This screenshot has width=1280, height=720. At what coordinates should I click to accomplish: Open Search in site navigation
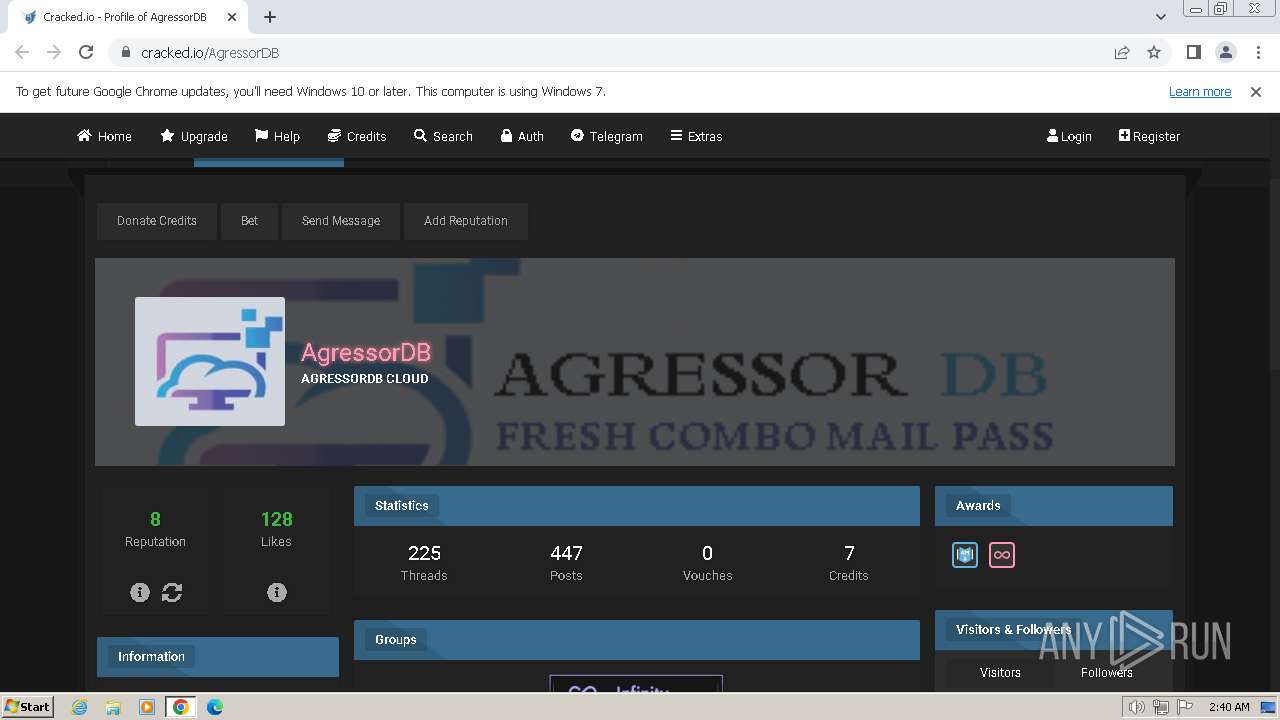[x=443, y=136]
